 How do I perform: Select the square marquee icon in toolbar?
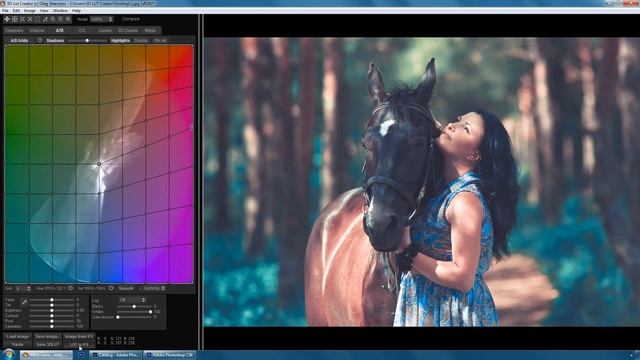pos(38,19)
